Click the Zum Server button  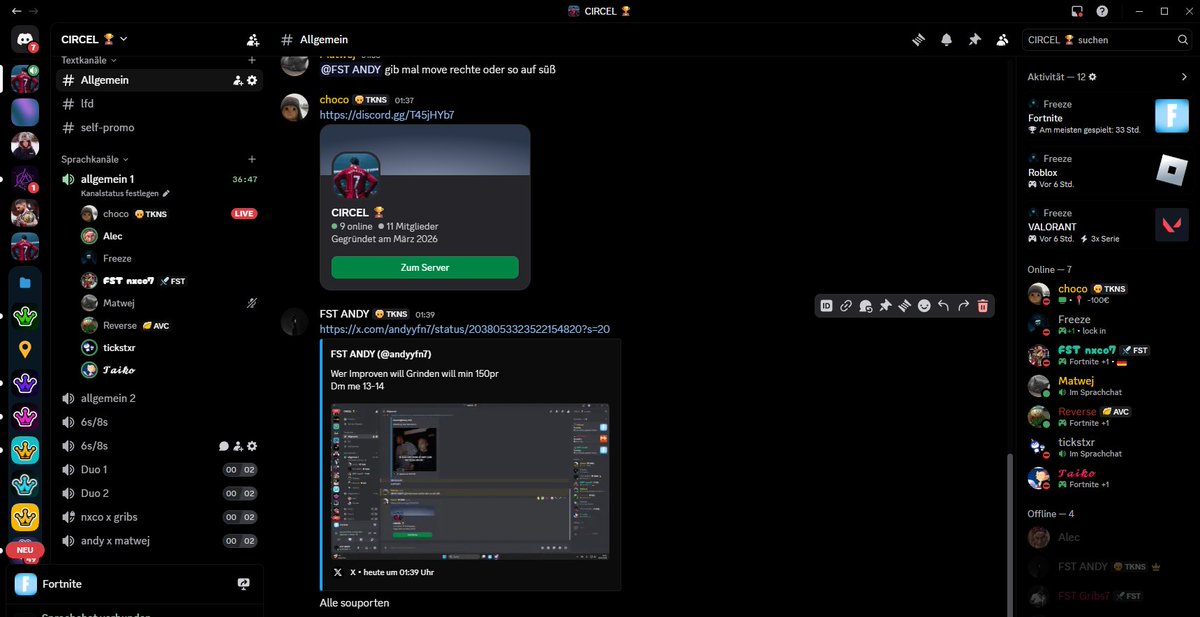pyautogui.click(x=425, y=267)
